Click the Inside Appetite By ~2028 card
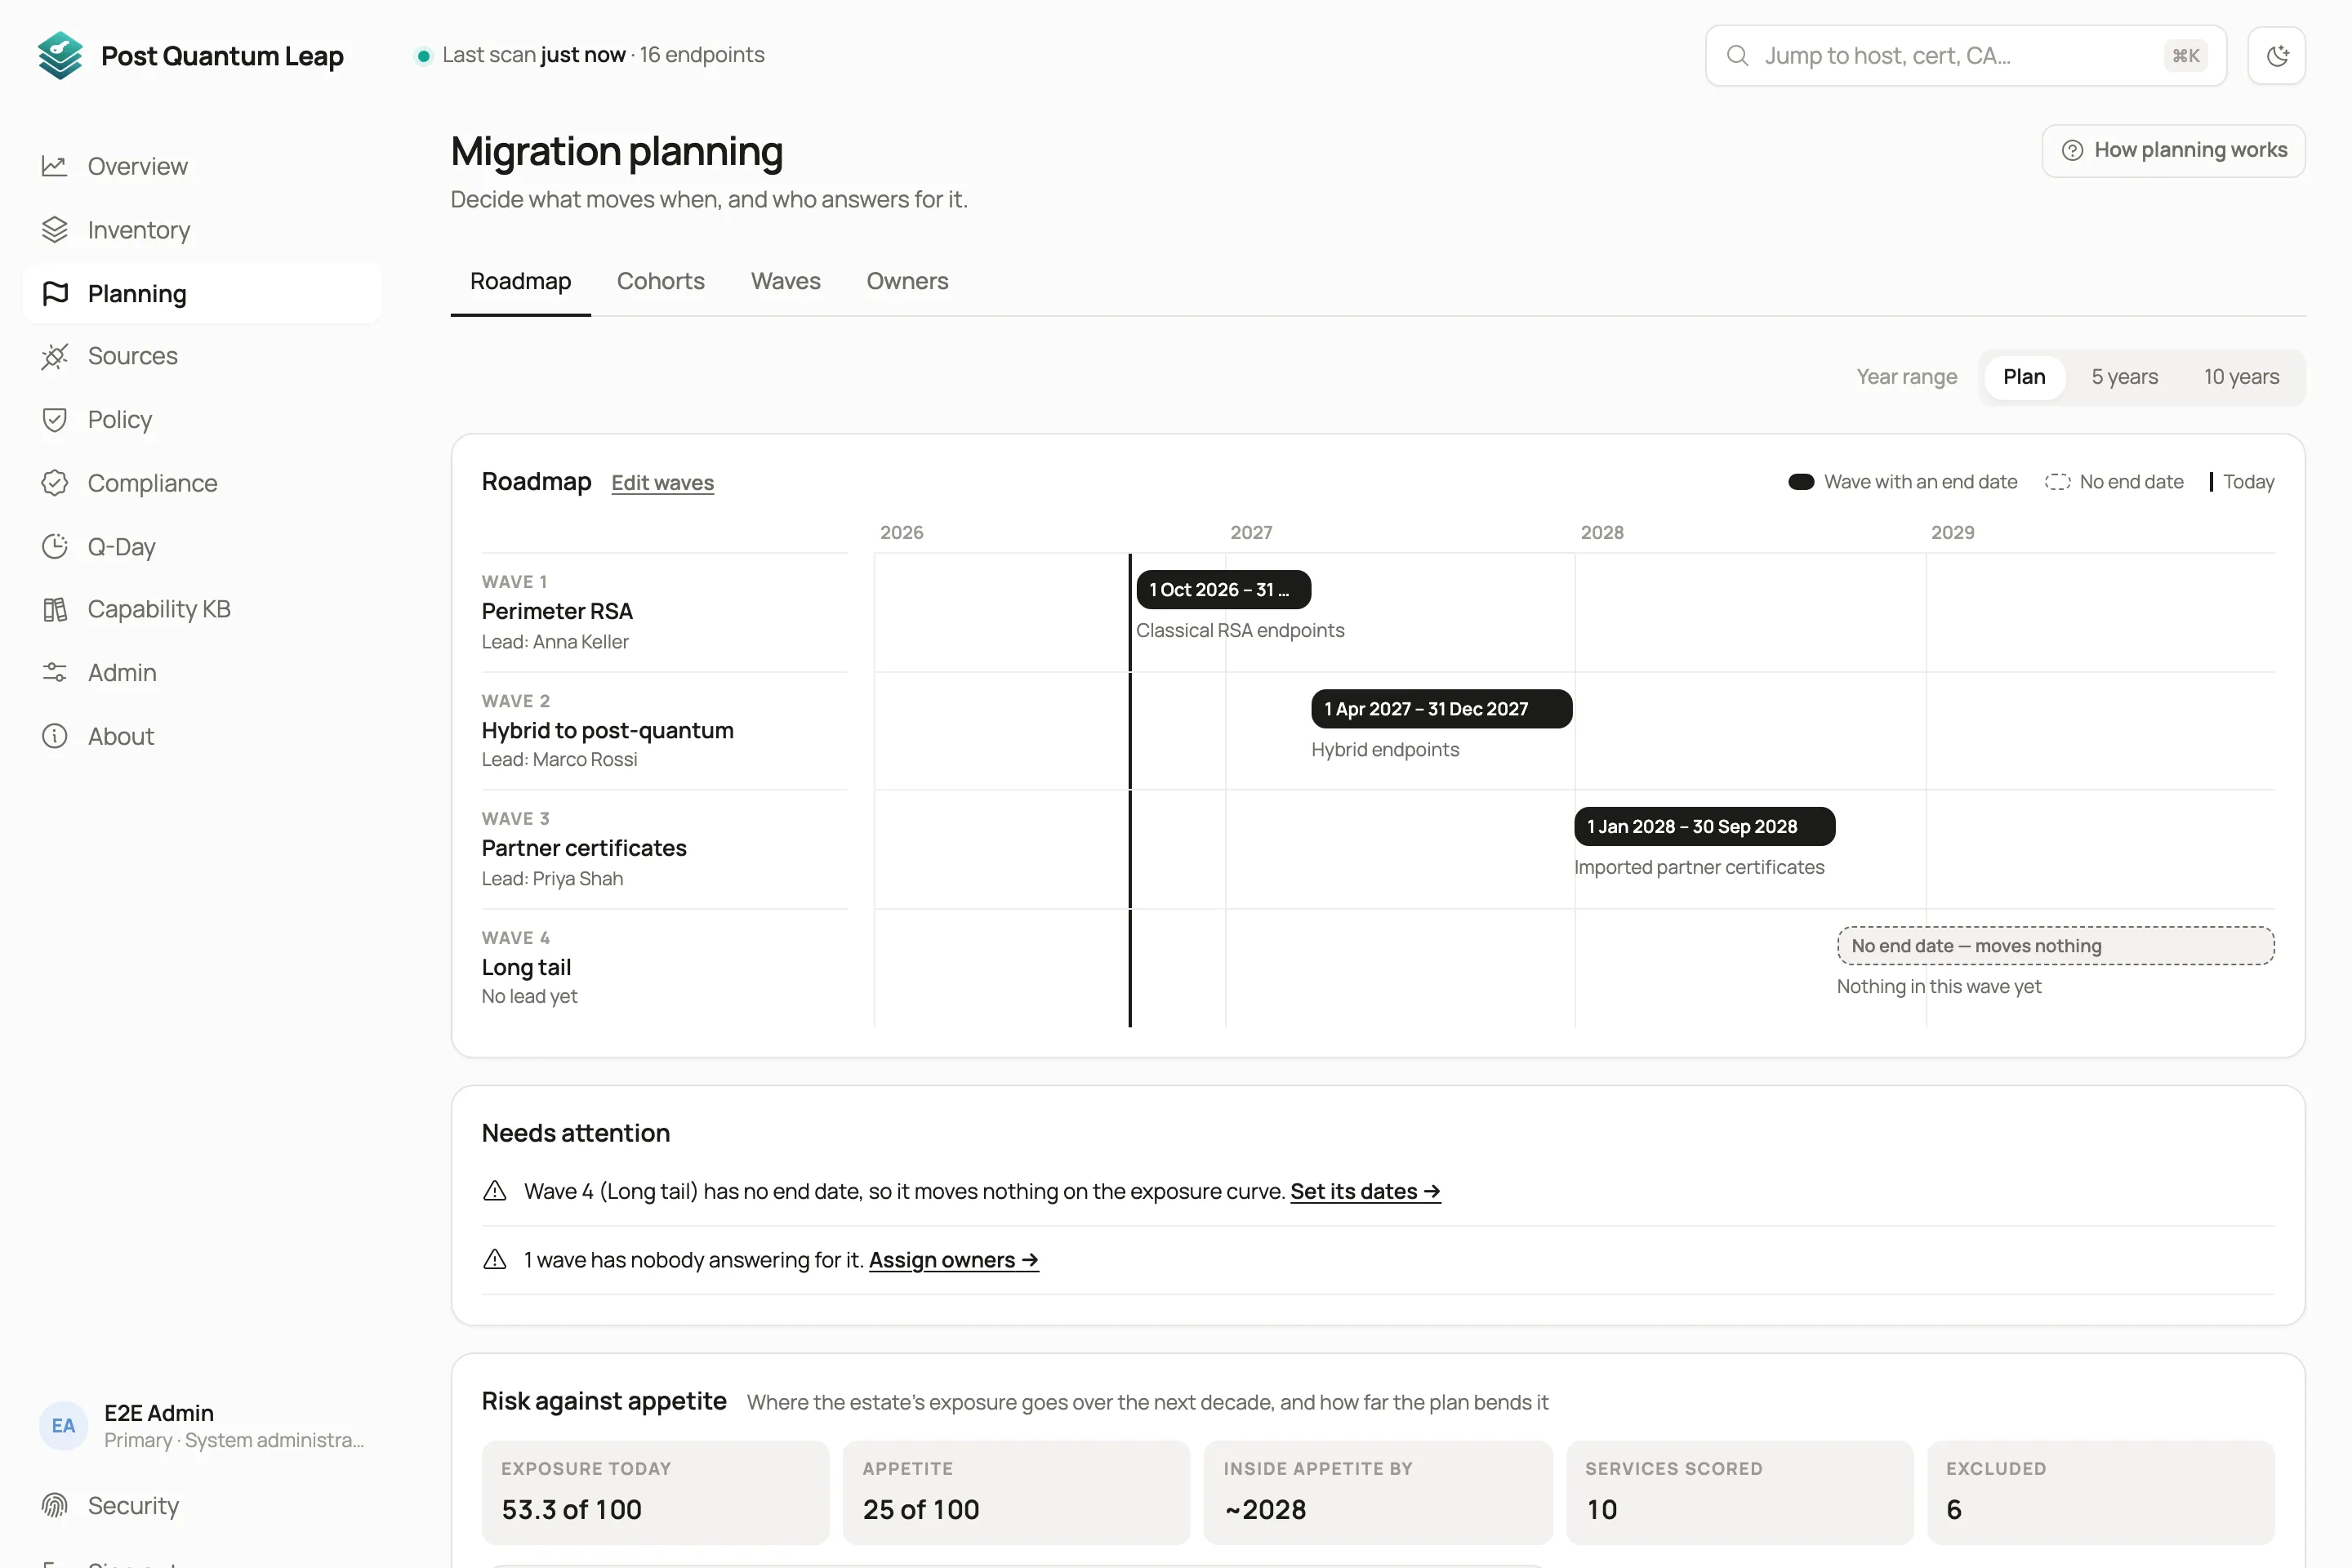The width and height of the screenshot is (2352, 1568). coord(1378,1492)
